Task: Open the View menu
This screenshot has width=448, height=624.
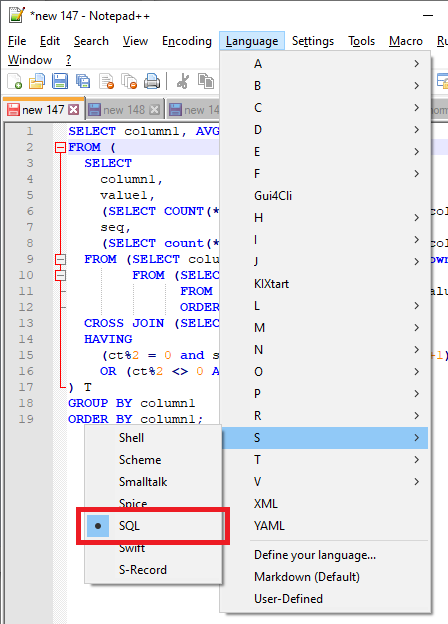Action: [135, 41]
